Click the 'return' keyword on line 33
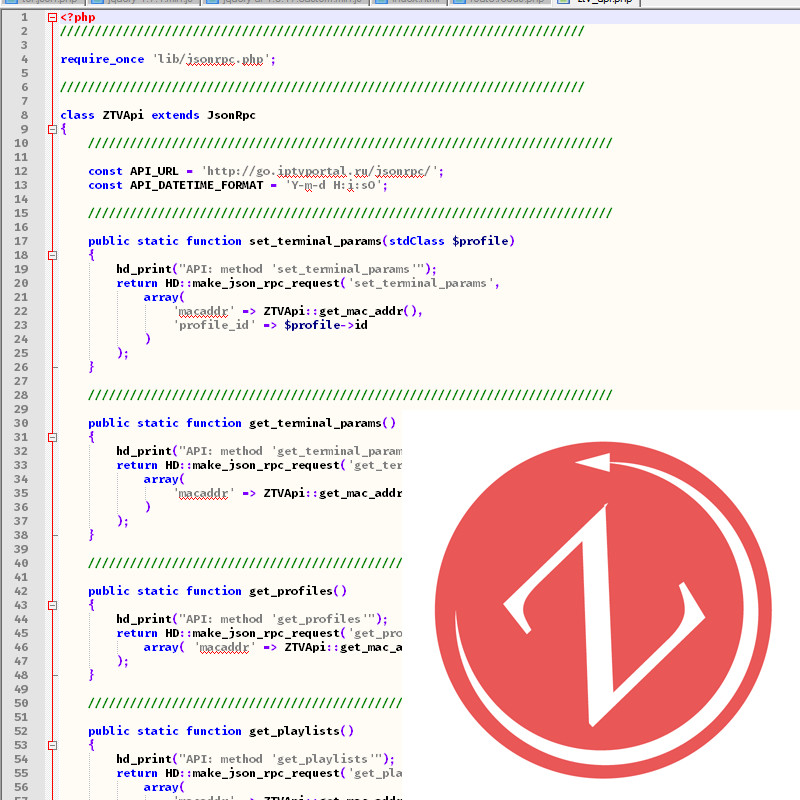 point(137,465)
